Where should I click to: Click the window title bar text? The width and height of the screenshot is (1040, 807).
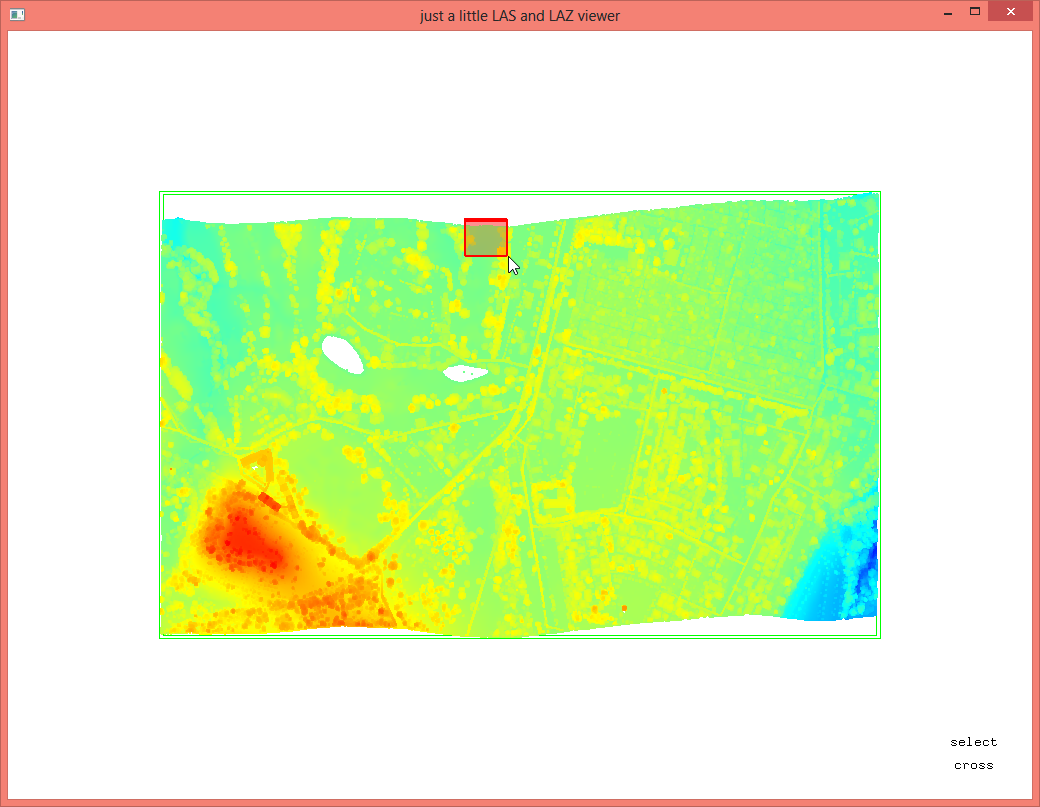pos(520,15)
